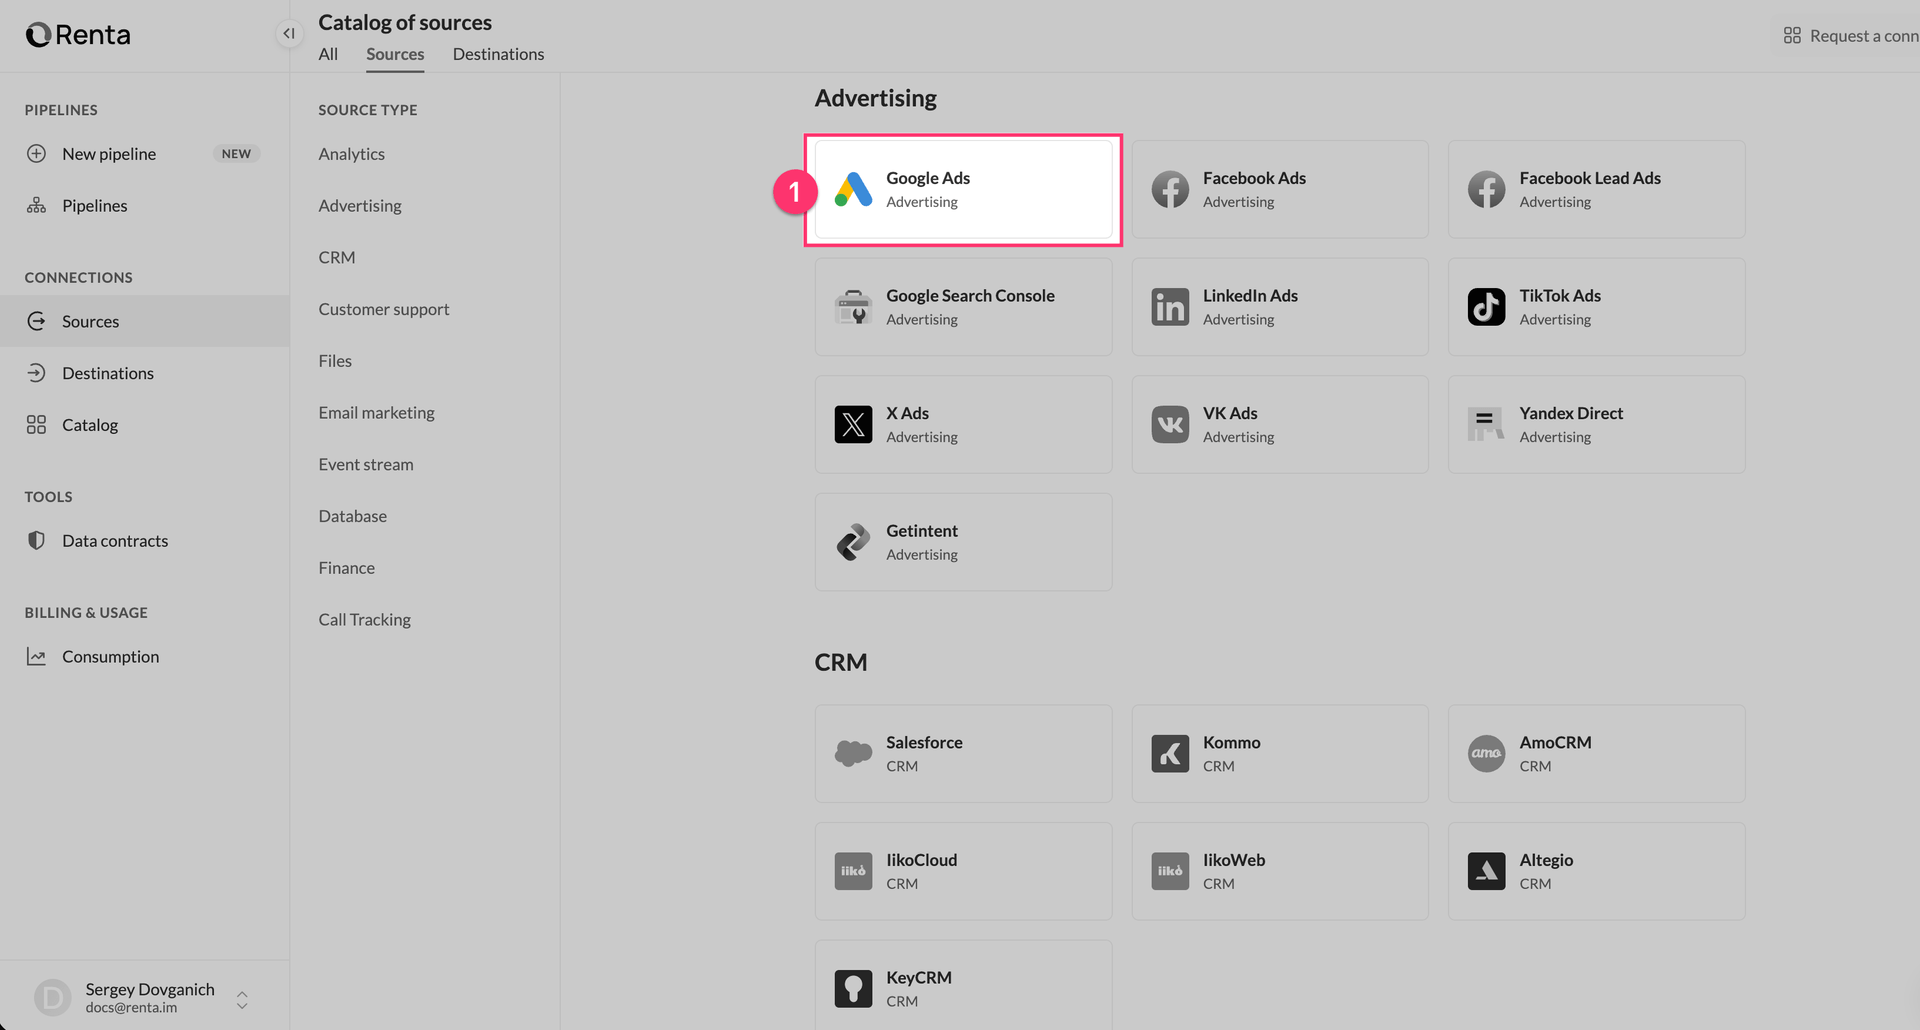This screenshot has height=1030, width=1920.
Task: Click the Destinations arrow icon in sidebar
Action: (x=36, y=373)
